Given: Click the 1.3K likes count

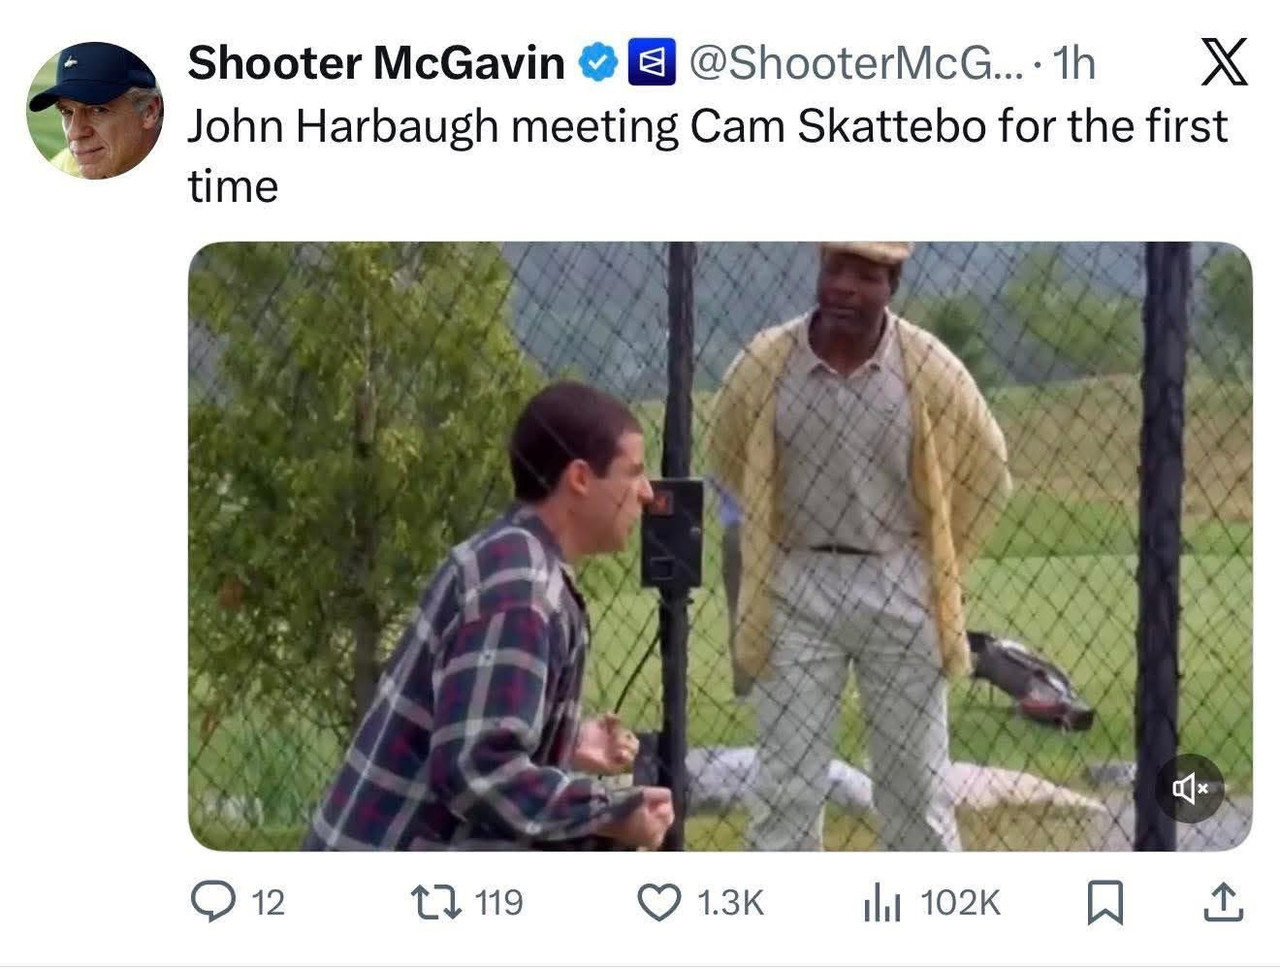Looking at the screenshot, I should coord(730,903).
